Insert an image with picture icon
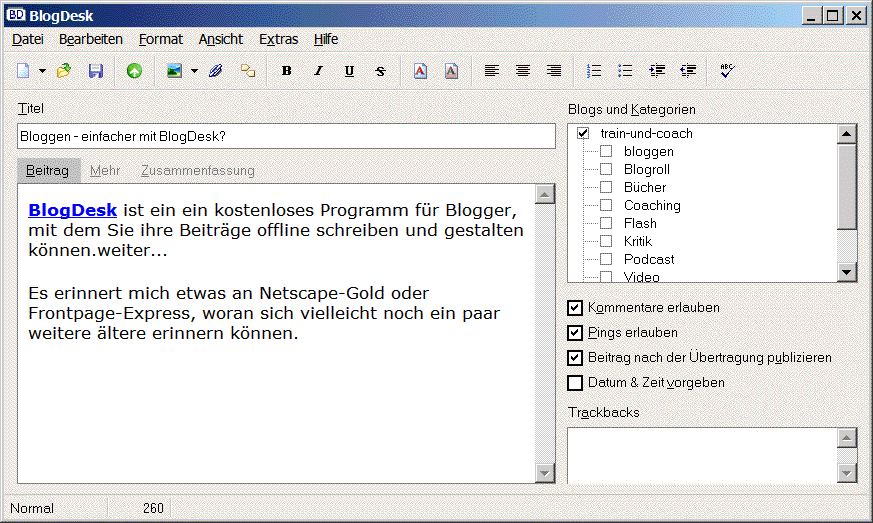Image resolution: width=873 pixels, height=523 pixels. [x=174, y=71]
